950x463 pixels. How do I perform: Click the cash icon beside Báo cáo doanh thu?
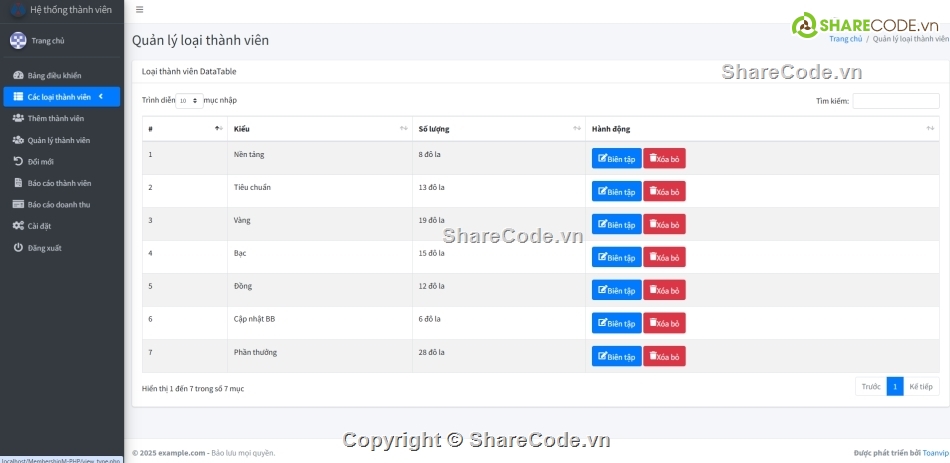pos(18,204)
